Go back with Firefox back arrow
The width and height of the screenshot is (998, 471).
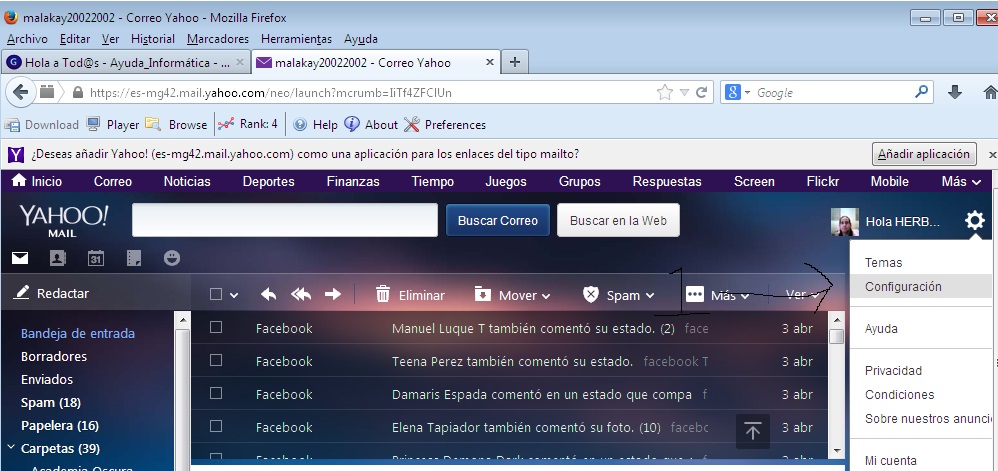20,92
